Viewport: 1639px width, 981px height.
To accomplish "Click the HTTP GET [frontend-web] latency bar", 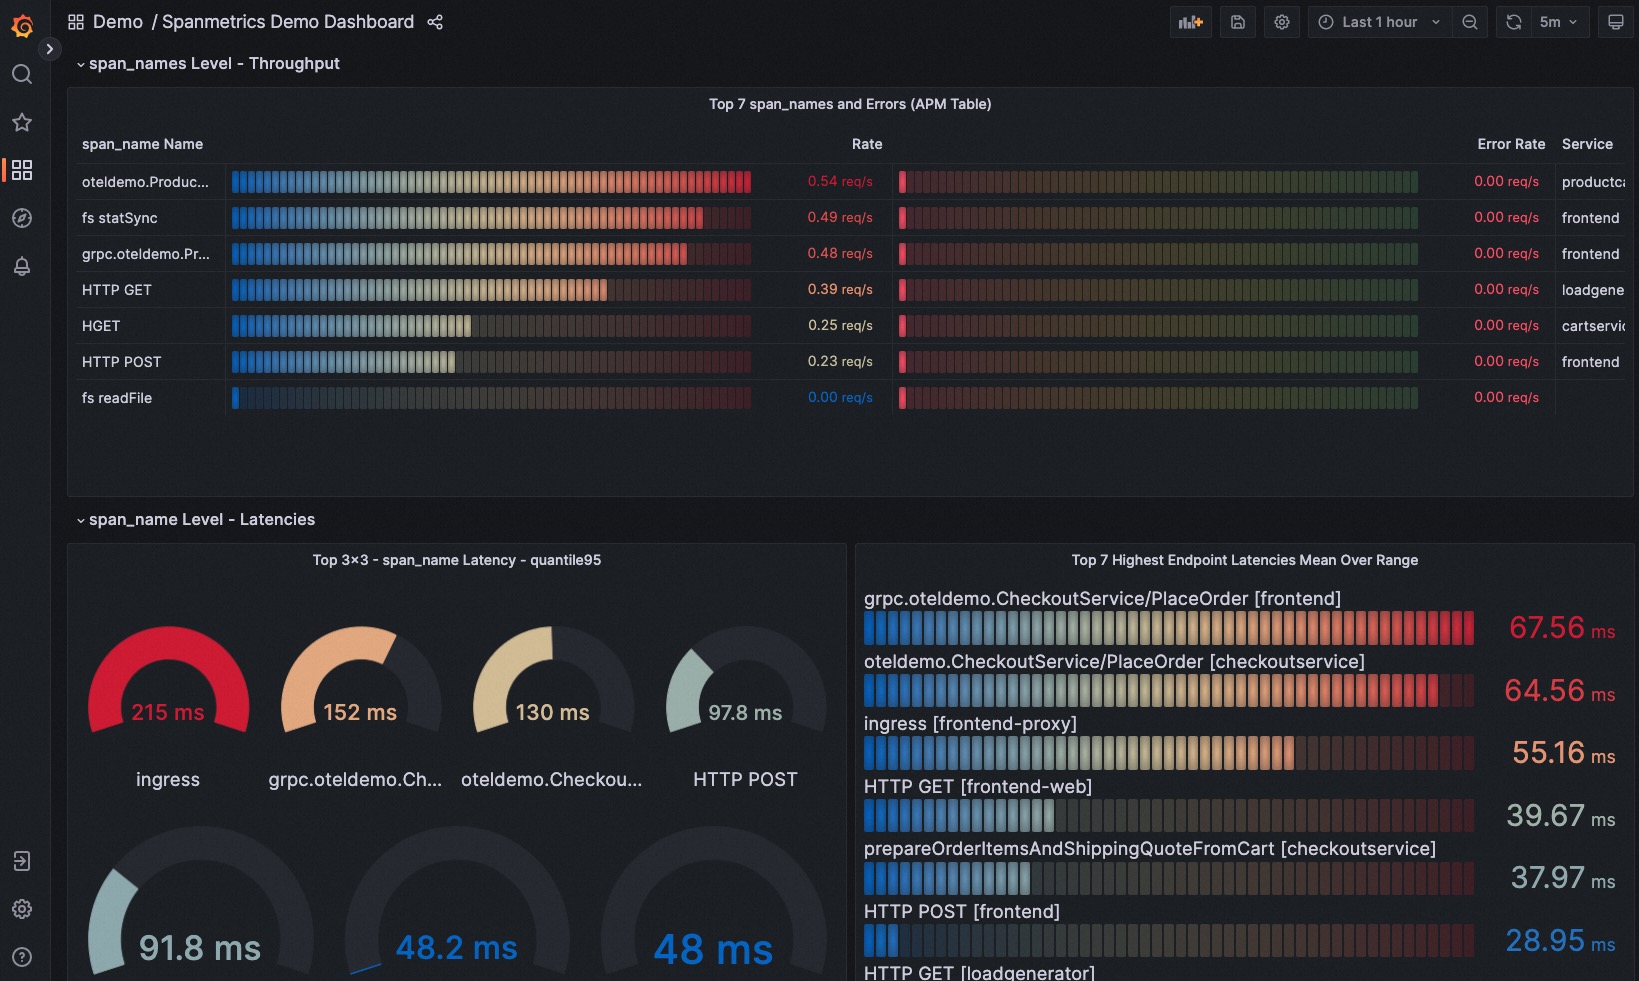I will point(1168,816).
